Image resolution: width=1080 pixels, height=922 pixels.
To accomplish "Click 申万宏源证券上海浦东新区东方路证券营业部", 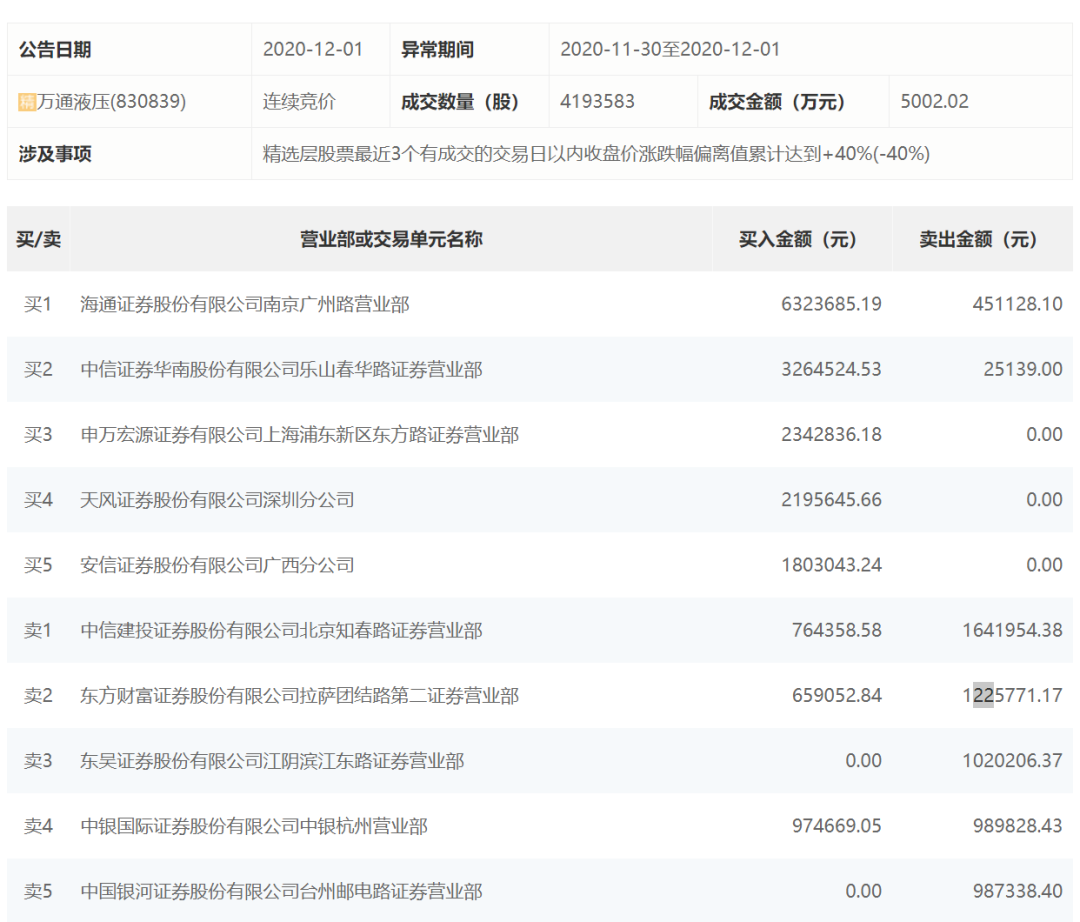I will 299,435.
